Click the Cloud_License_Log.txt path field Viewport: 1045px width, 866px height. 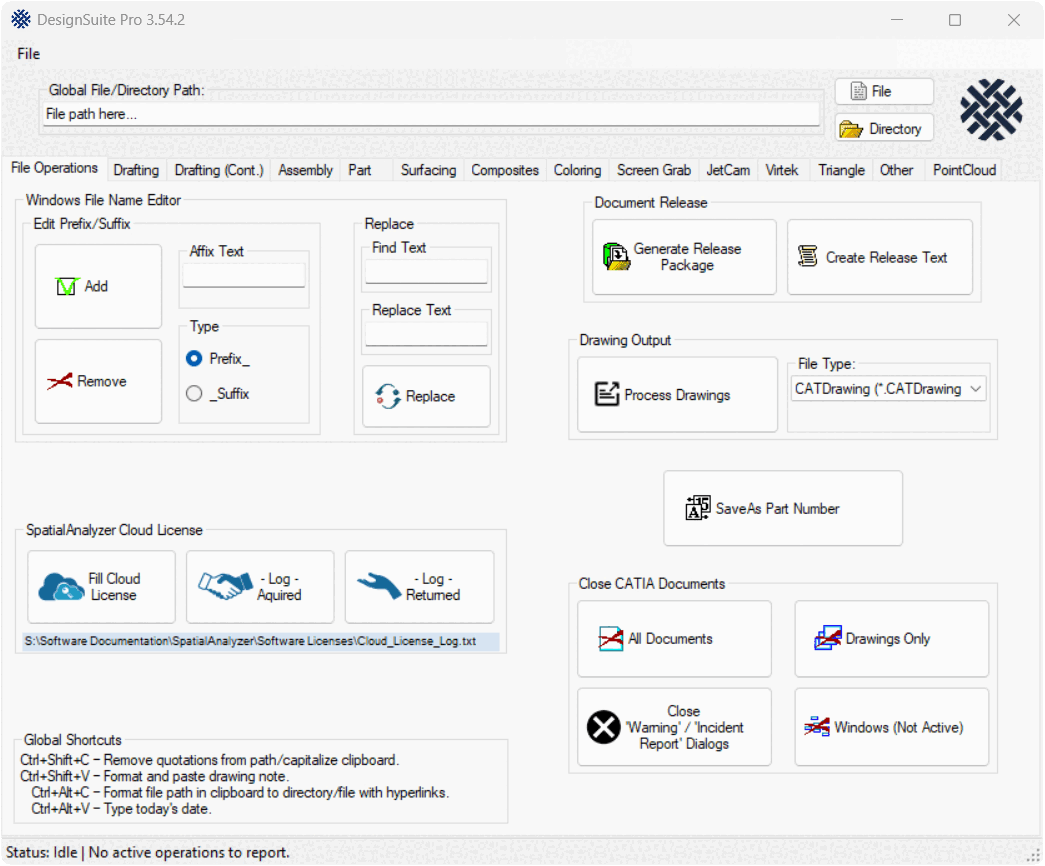(x=261, y=641)
